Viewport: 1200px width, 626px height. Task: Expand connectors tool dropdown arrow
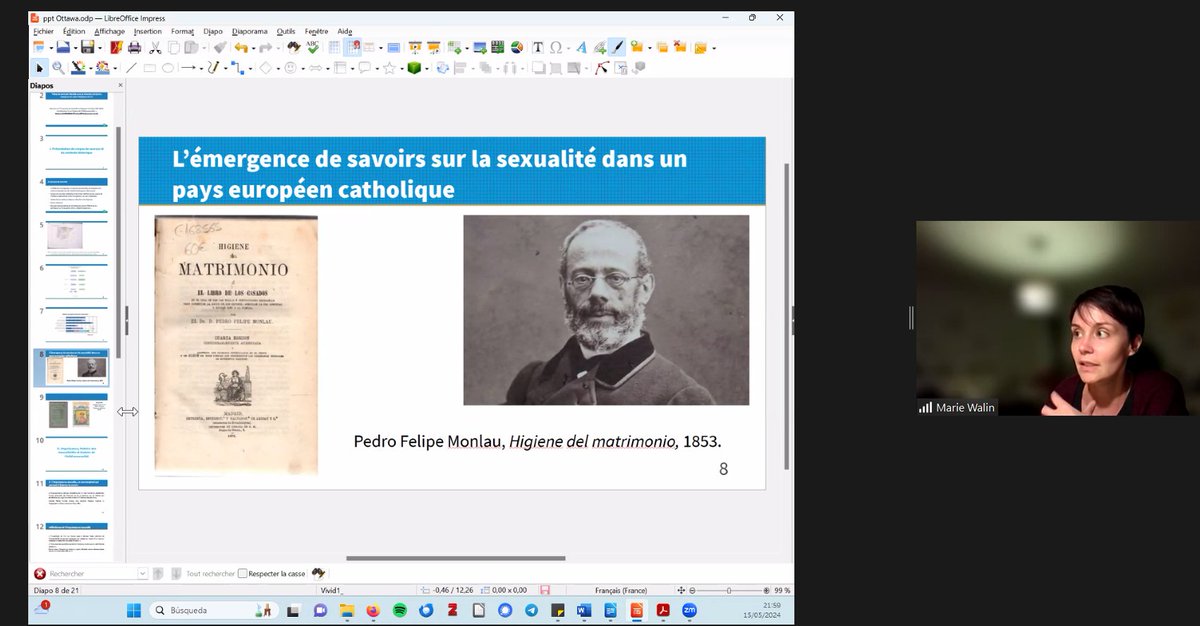click(250, 69)
